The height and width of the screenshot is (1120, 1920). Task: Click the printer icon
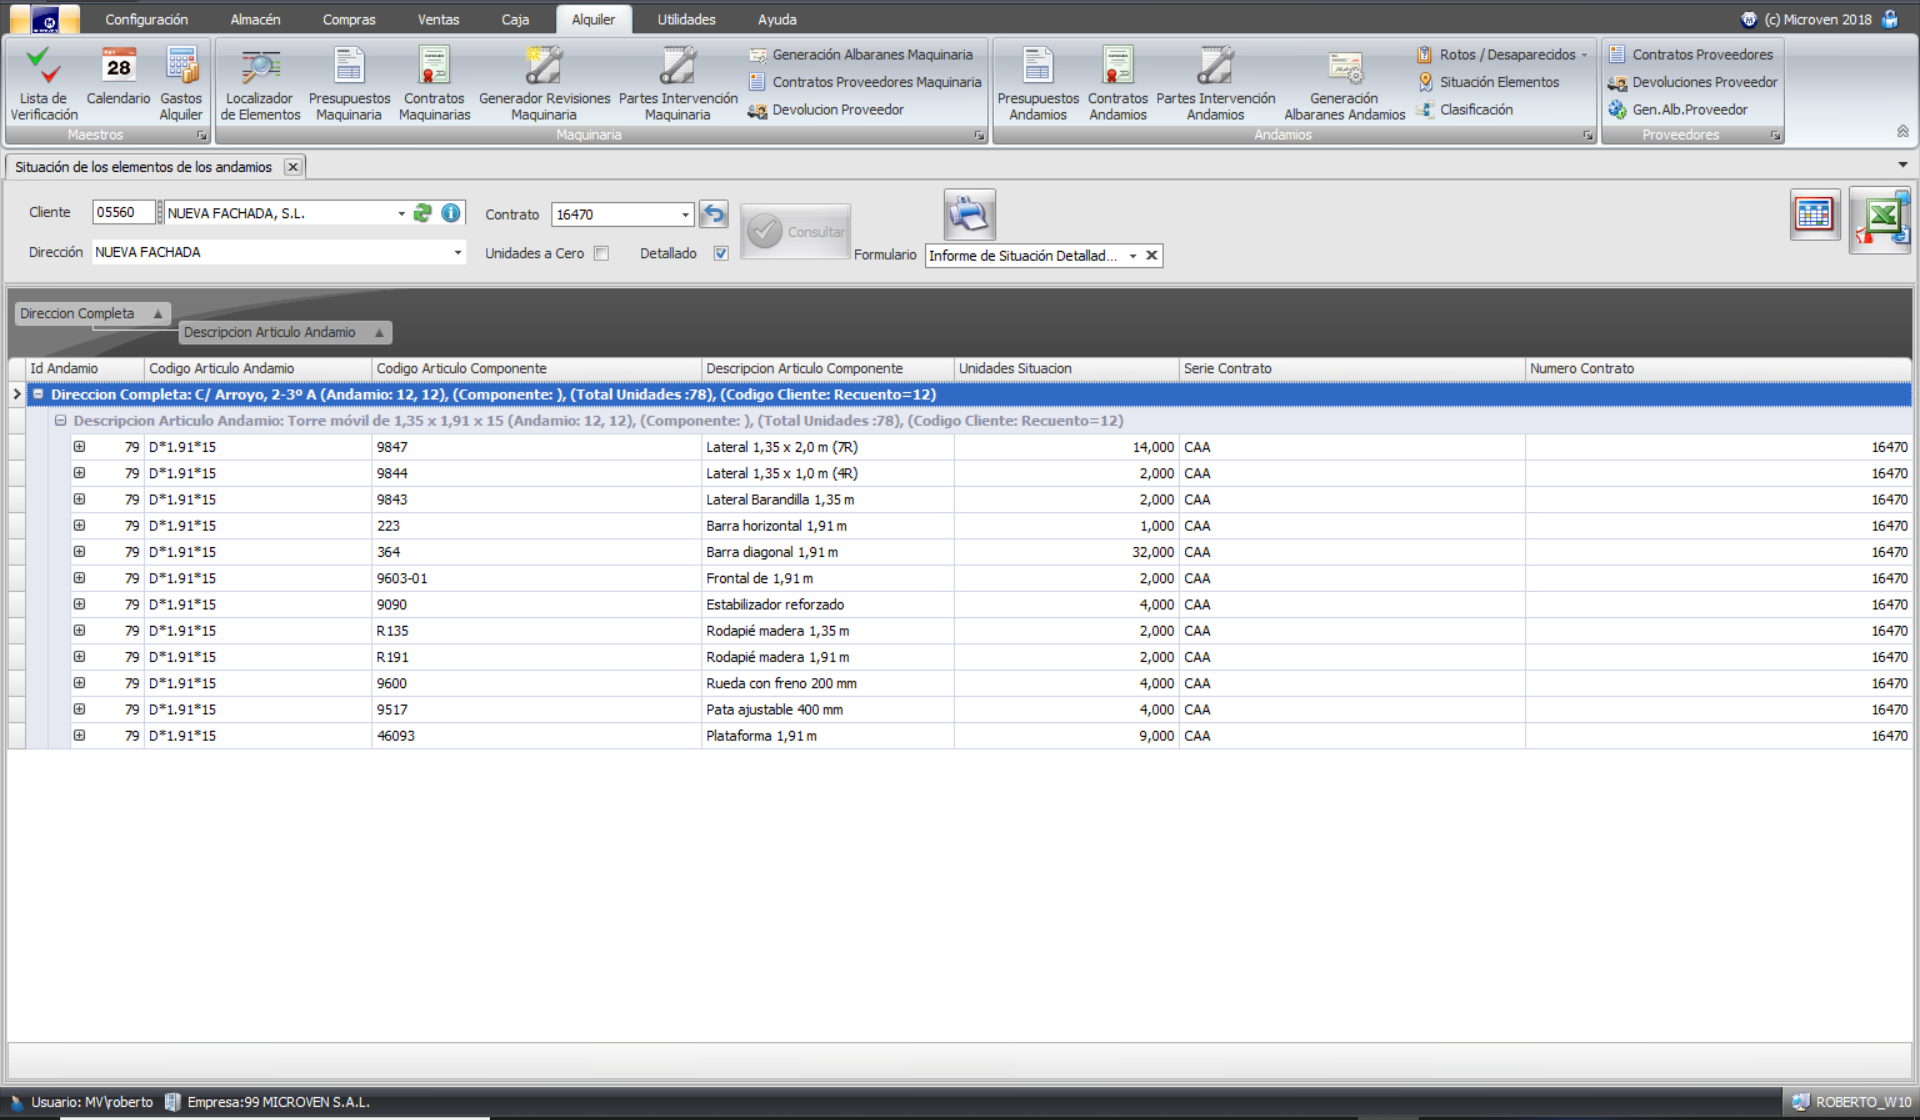968,215
